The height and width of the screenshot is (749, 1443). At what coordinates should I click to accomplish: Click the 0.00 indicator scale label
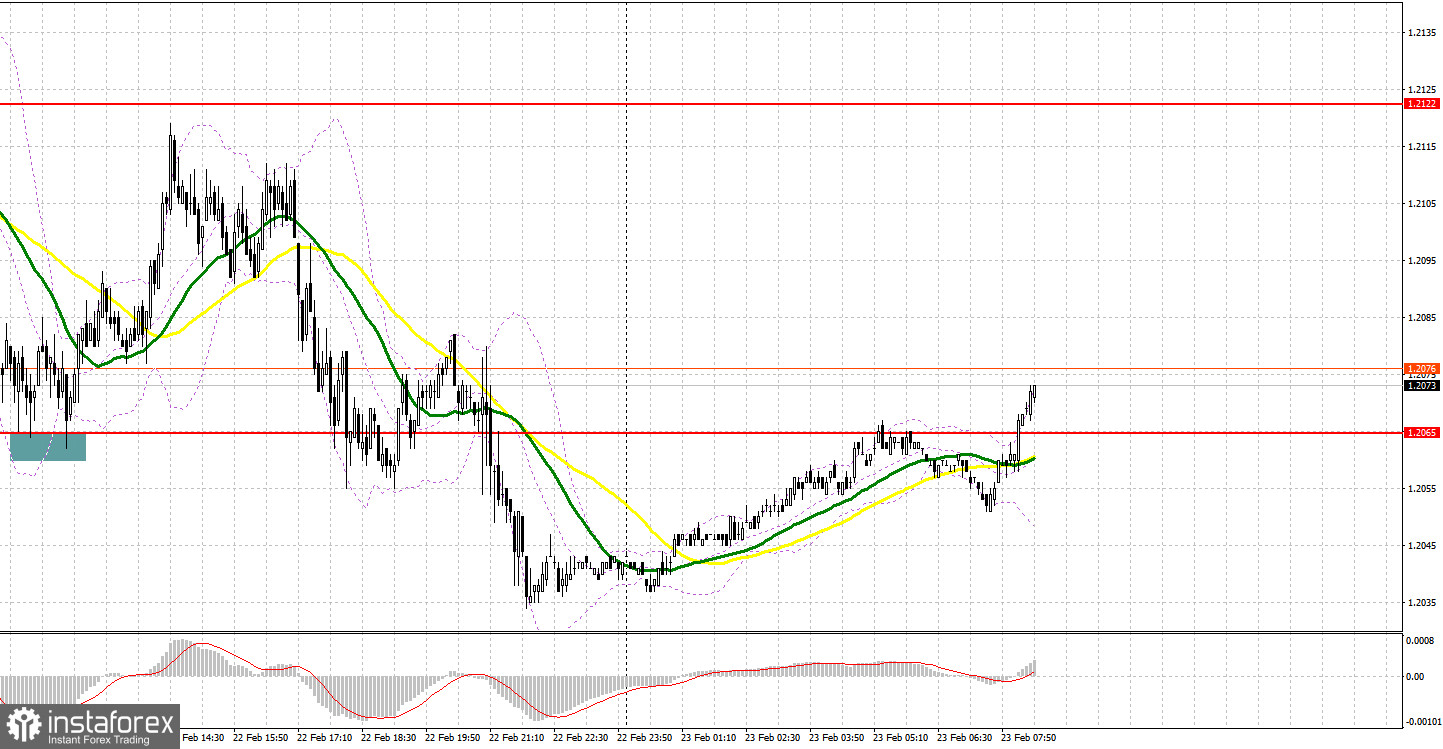click(1416, 677)
